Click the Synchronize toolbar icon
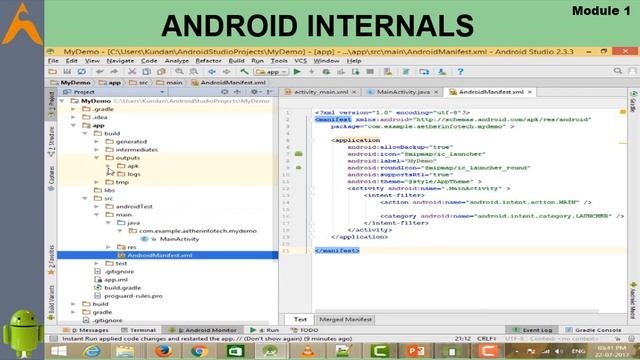 click(x=82, y=72)
